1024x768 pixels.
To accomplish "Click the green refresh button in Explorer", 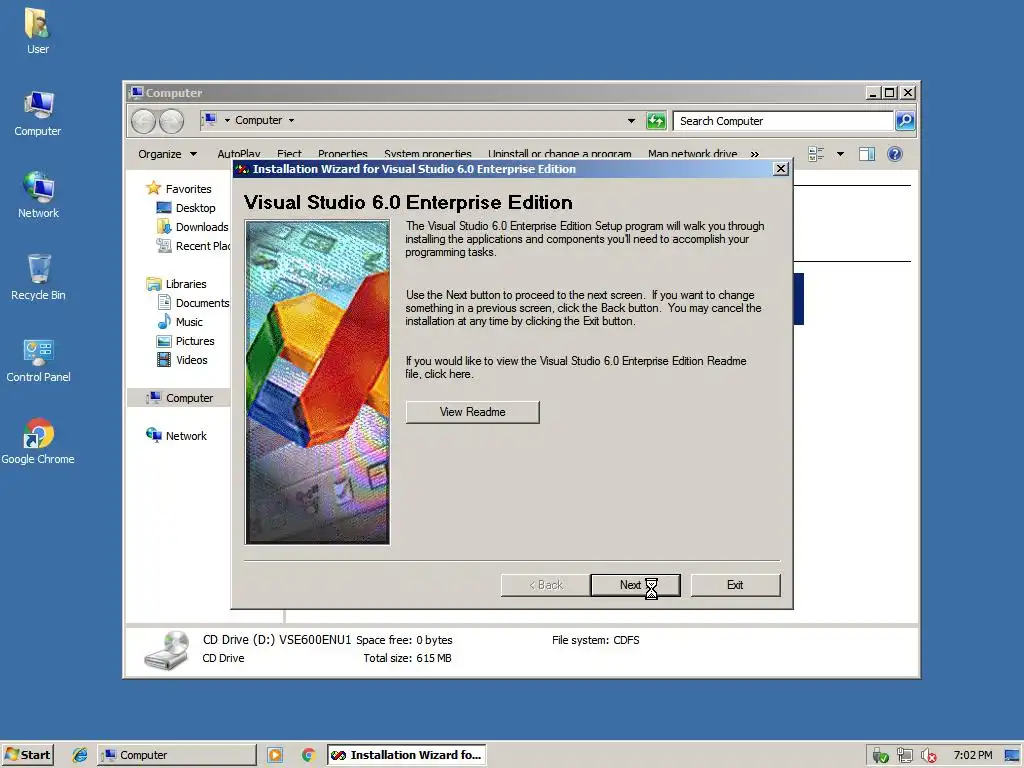I will coord(656,121).
